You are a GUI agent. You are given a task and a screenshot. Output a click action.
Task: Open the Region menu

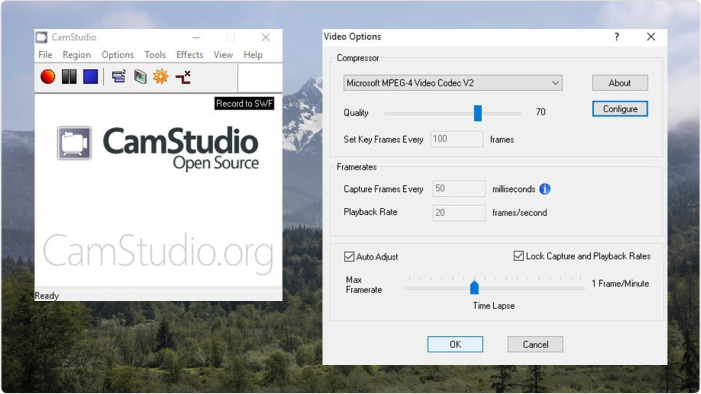tap(76, 55)
